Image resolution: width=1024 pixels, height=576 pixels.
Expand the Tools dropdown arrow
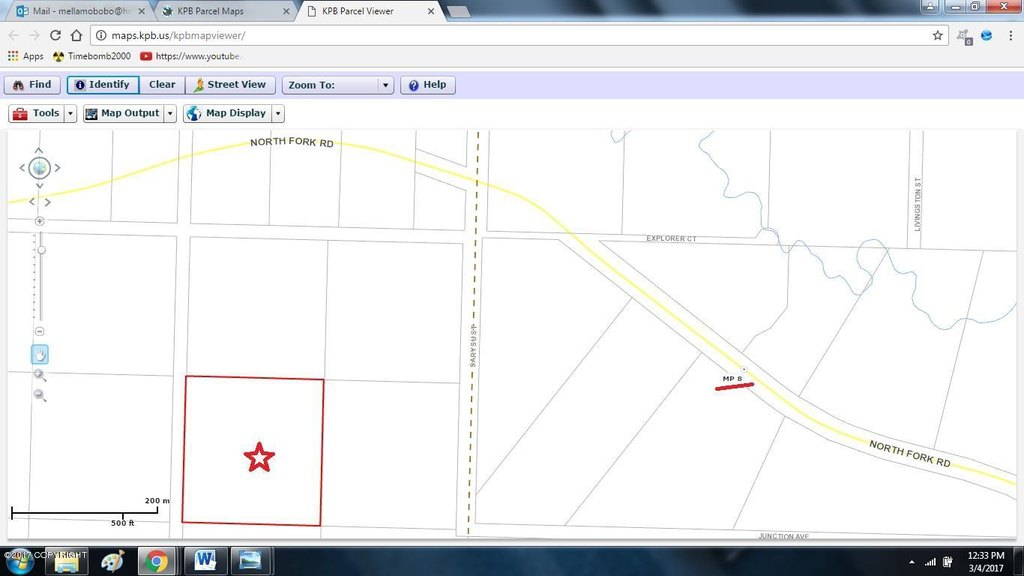pos(70,114)
